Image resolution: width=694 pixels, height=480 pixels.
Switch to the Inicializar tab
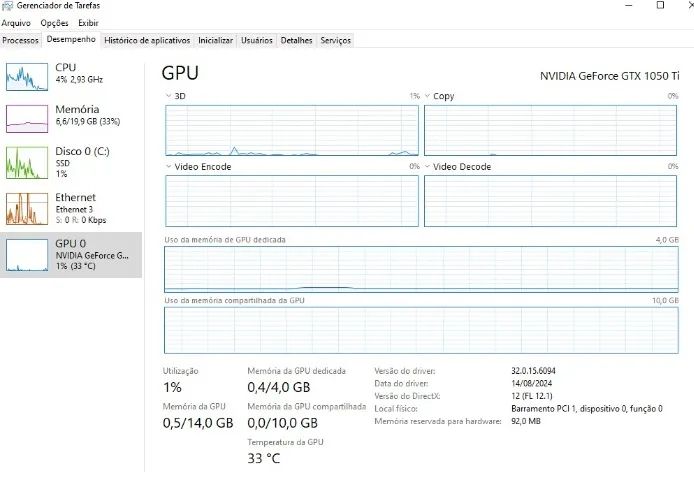[x=215, y=40]
